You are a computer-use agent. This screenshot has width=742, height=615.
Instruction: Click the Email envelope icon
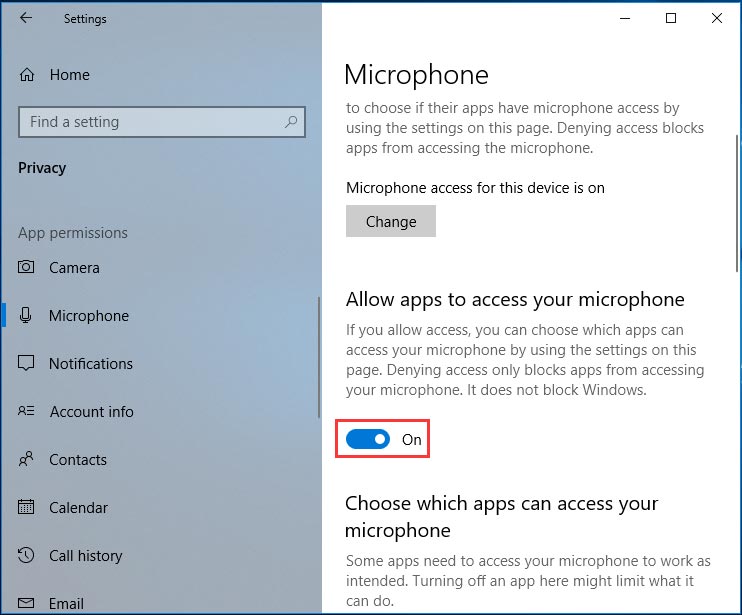tap(26, 603)
